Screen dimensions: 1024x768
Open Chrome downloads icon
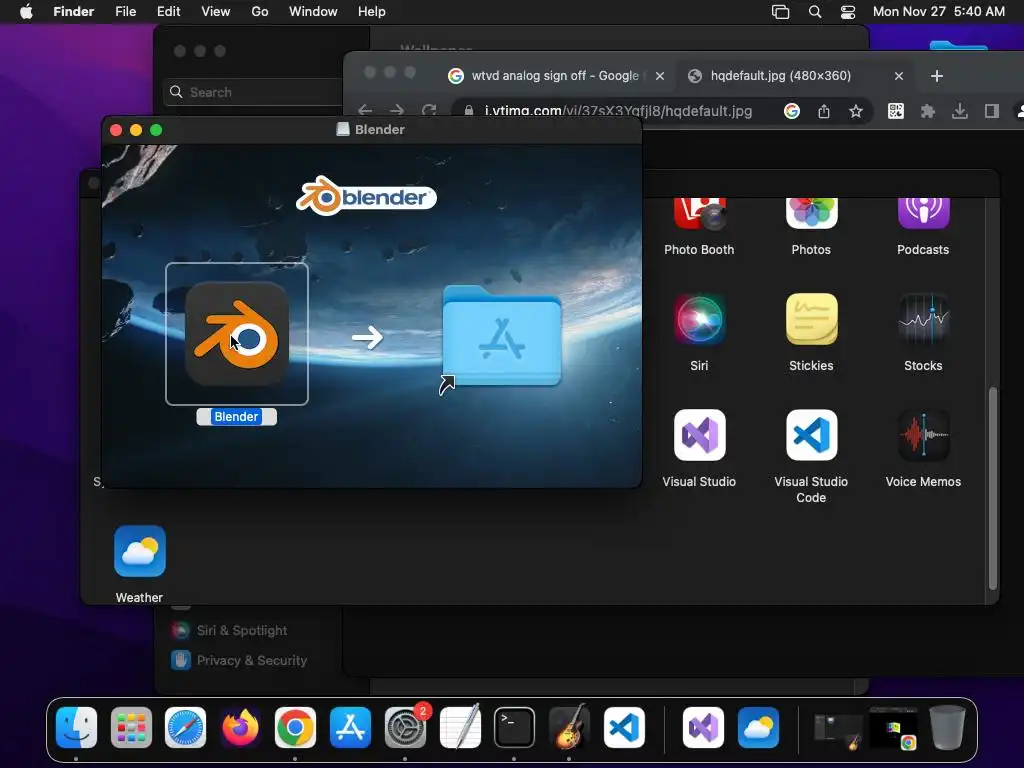(x=959, y=112)
